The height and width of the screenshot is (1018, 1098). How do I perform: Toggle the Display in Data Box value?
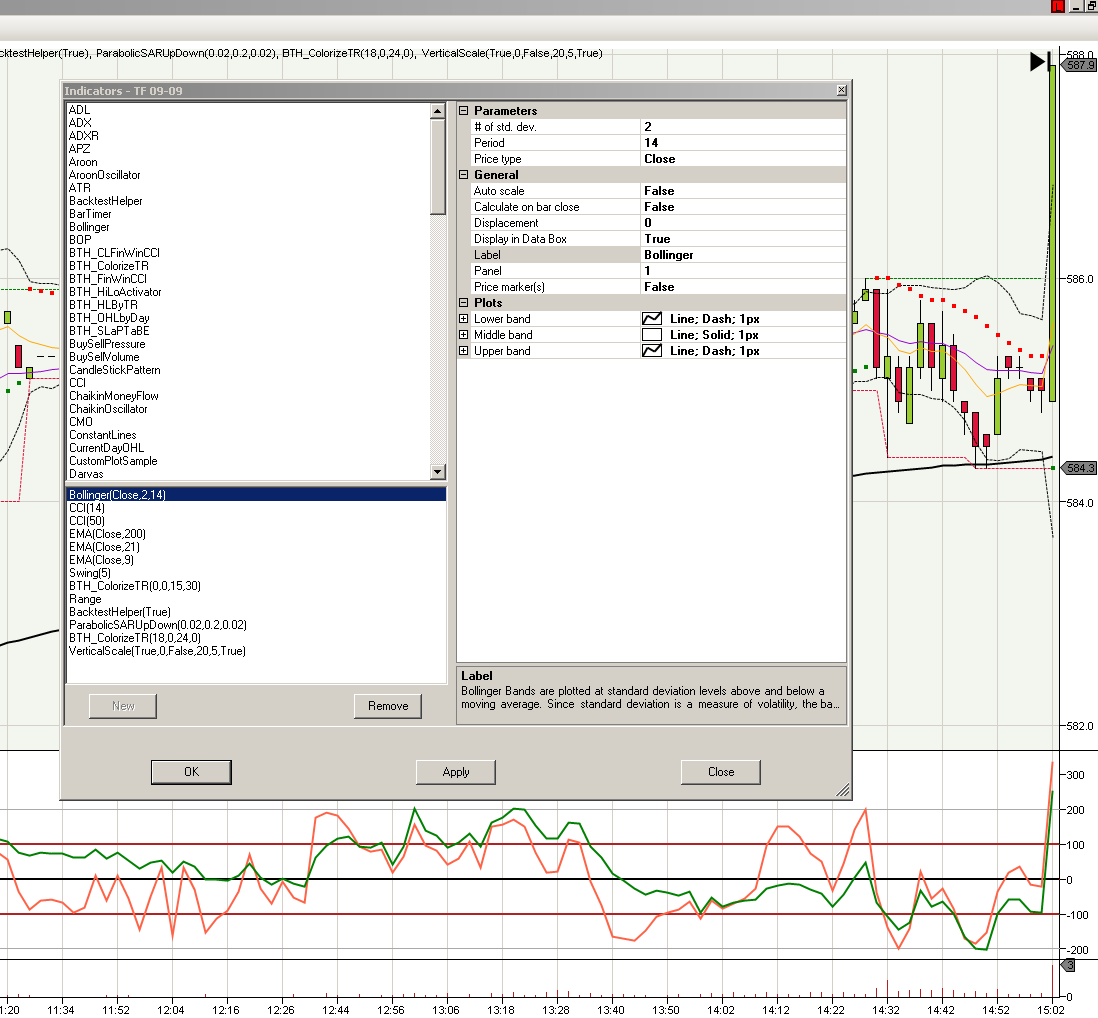point(742,239)
